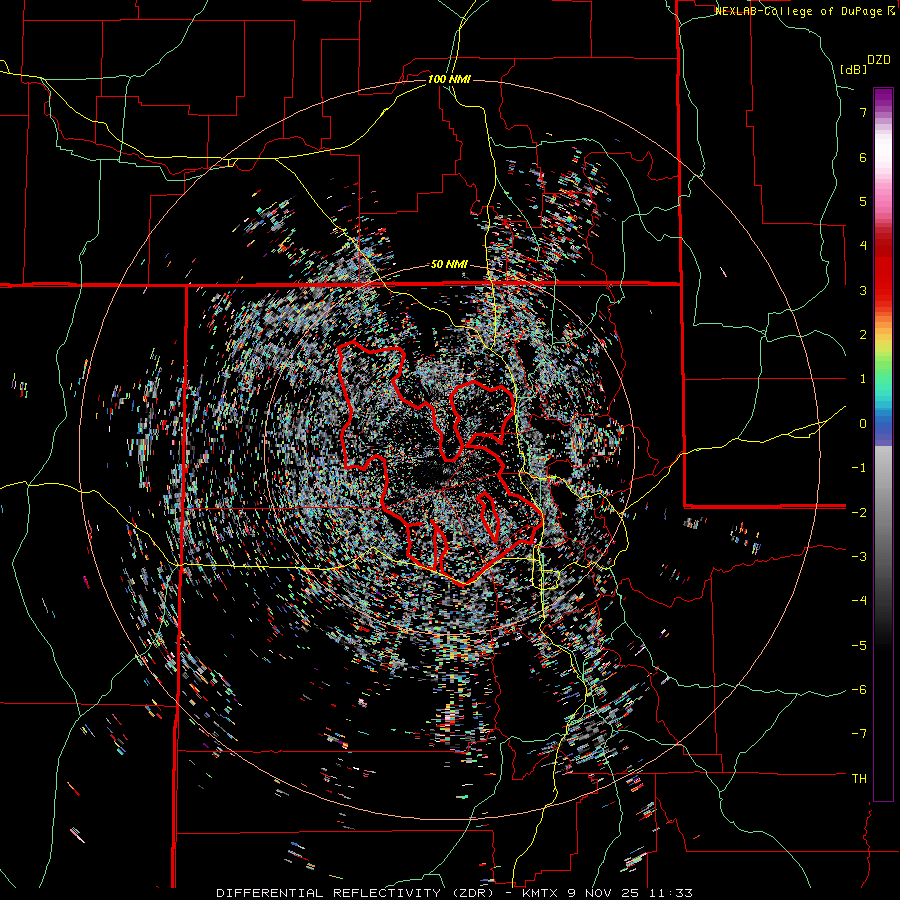Click the DZD legend title
900x900 pixels.
pos(879,60)
